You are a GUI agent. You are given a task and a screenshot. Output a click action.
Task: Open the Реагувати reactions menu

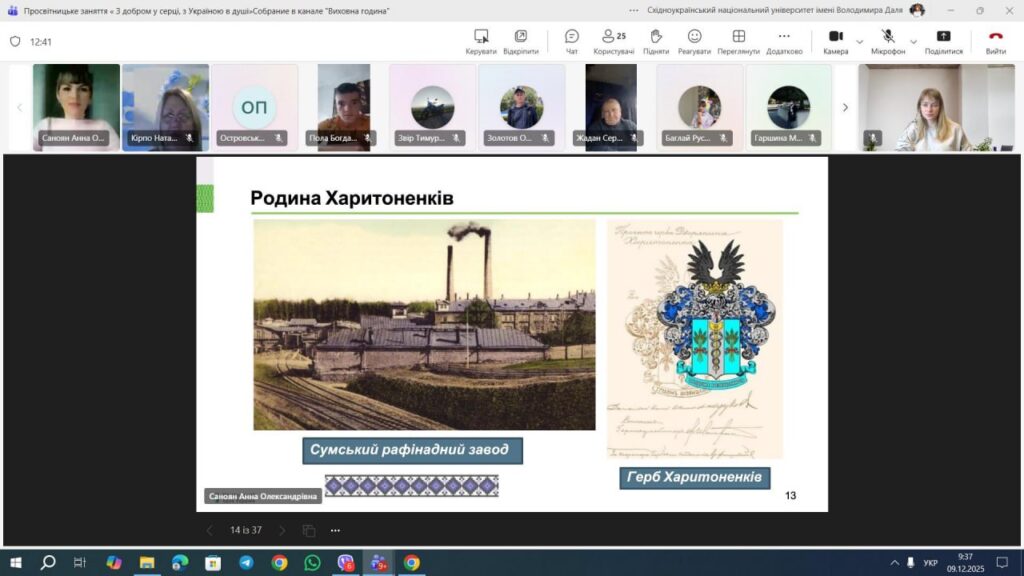(x=694, y=41)
